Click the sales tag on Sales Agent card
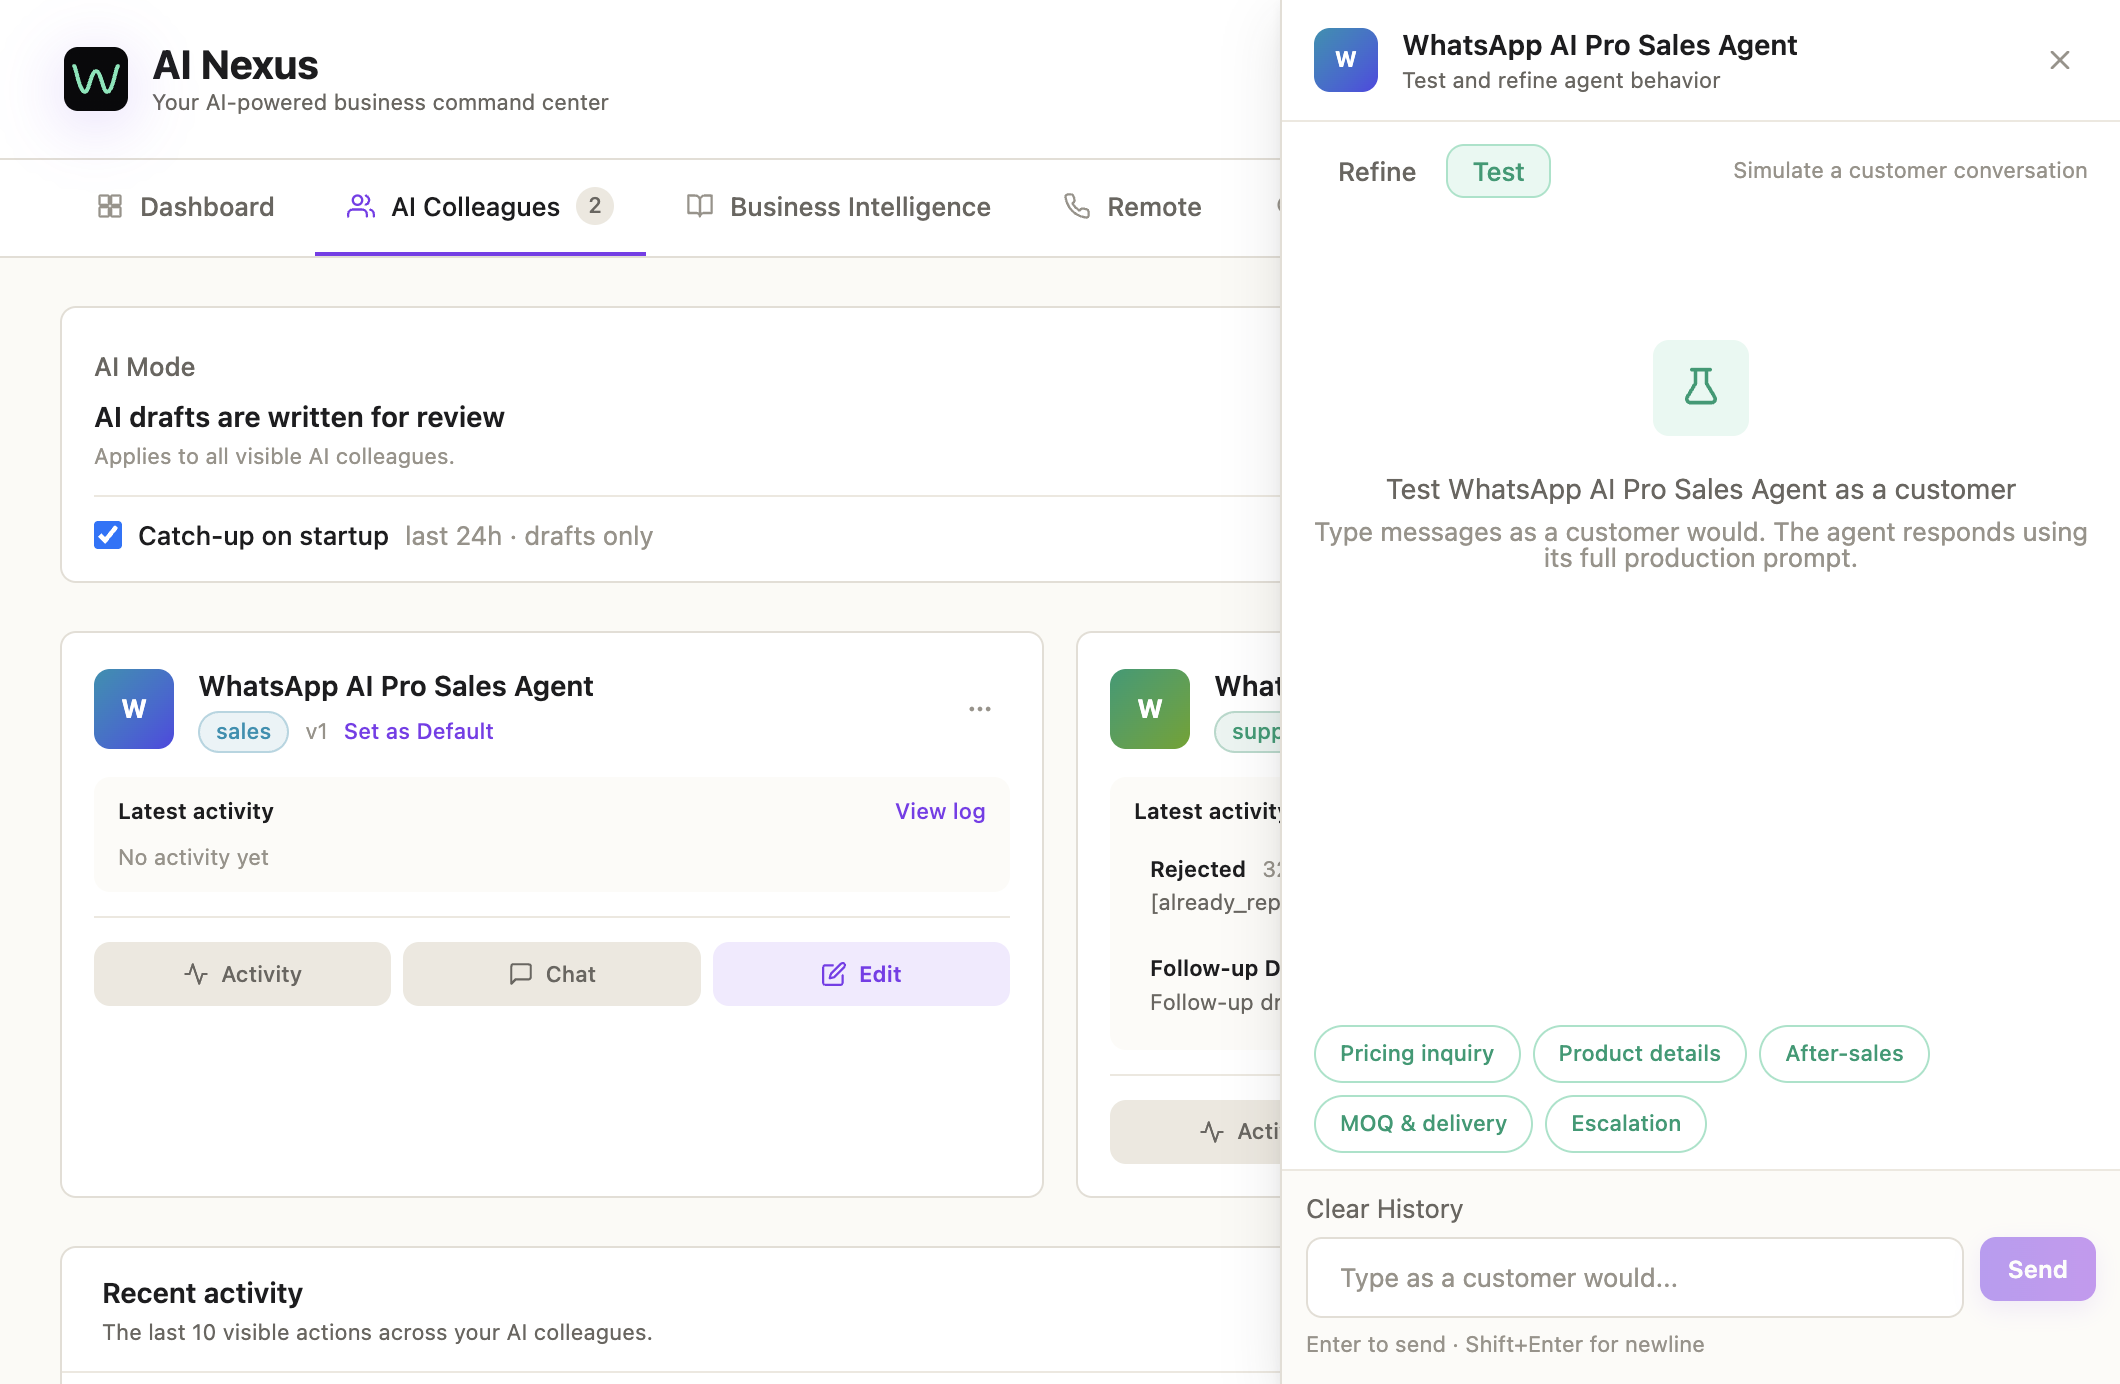This screenshot has height=1384, width=2120. click(243, 731)
